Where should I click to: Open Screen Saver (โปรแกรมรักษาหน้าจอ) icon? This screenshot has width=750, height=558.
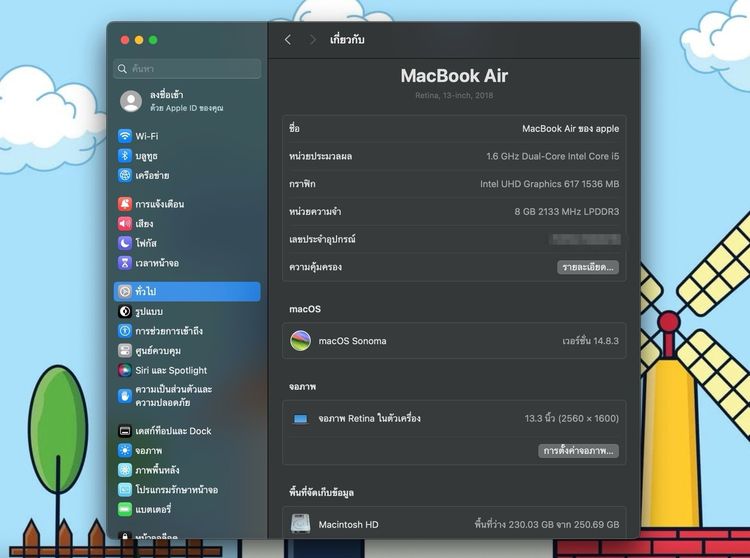(125, 490)
